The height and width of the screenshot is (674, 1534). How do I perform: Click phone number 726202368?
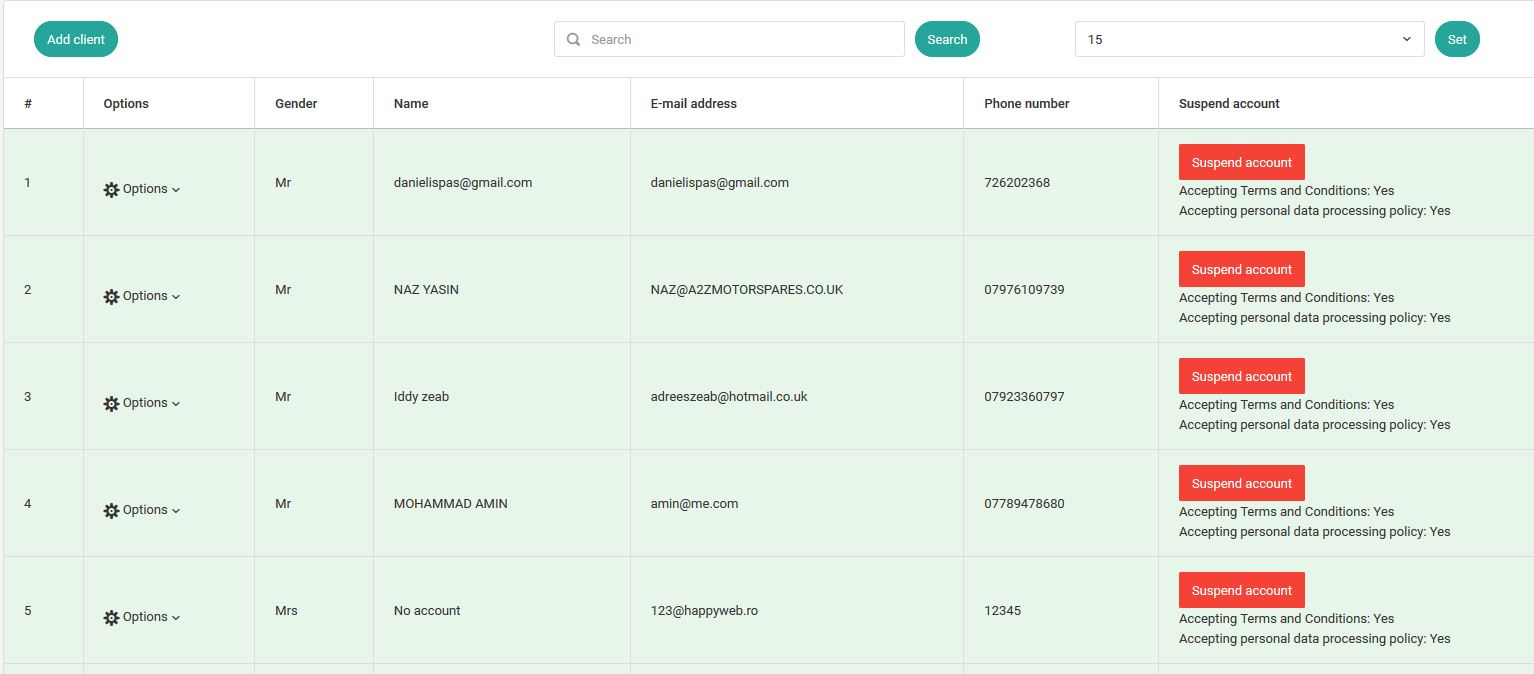(x=1017, y=182)
